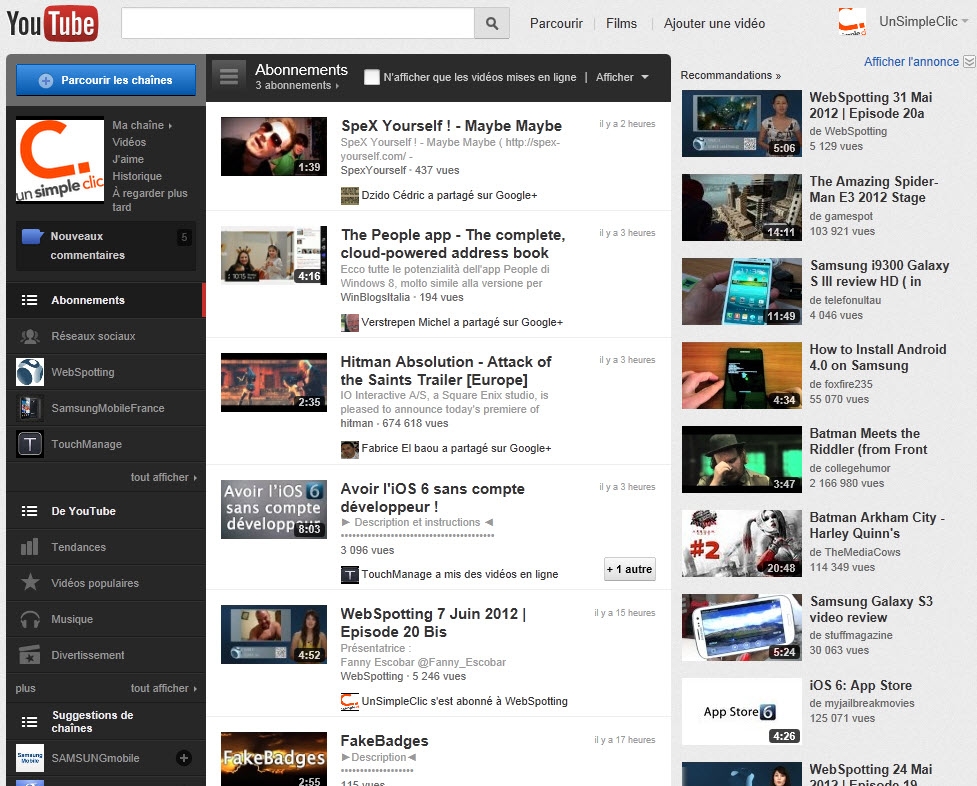Open the Afficher dropdown
This screenshot has width=977, height=786.
(622, 77)
